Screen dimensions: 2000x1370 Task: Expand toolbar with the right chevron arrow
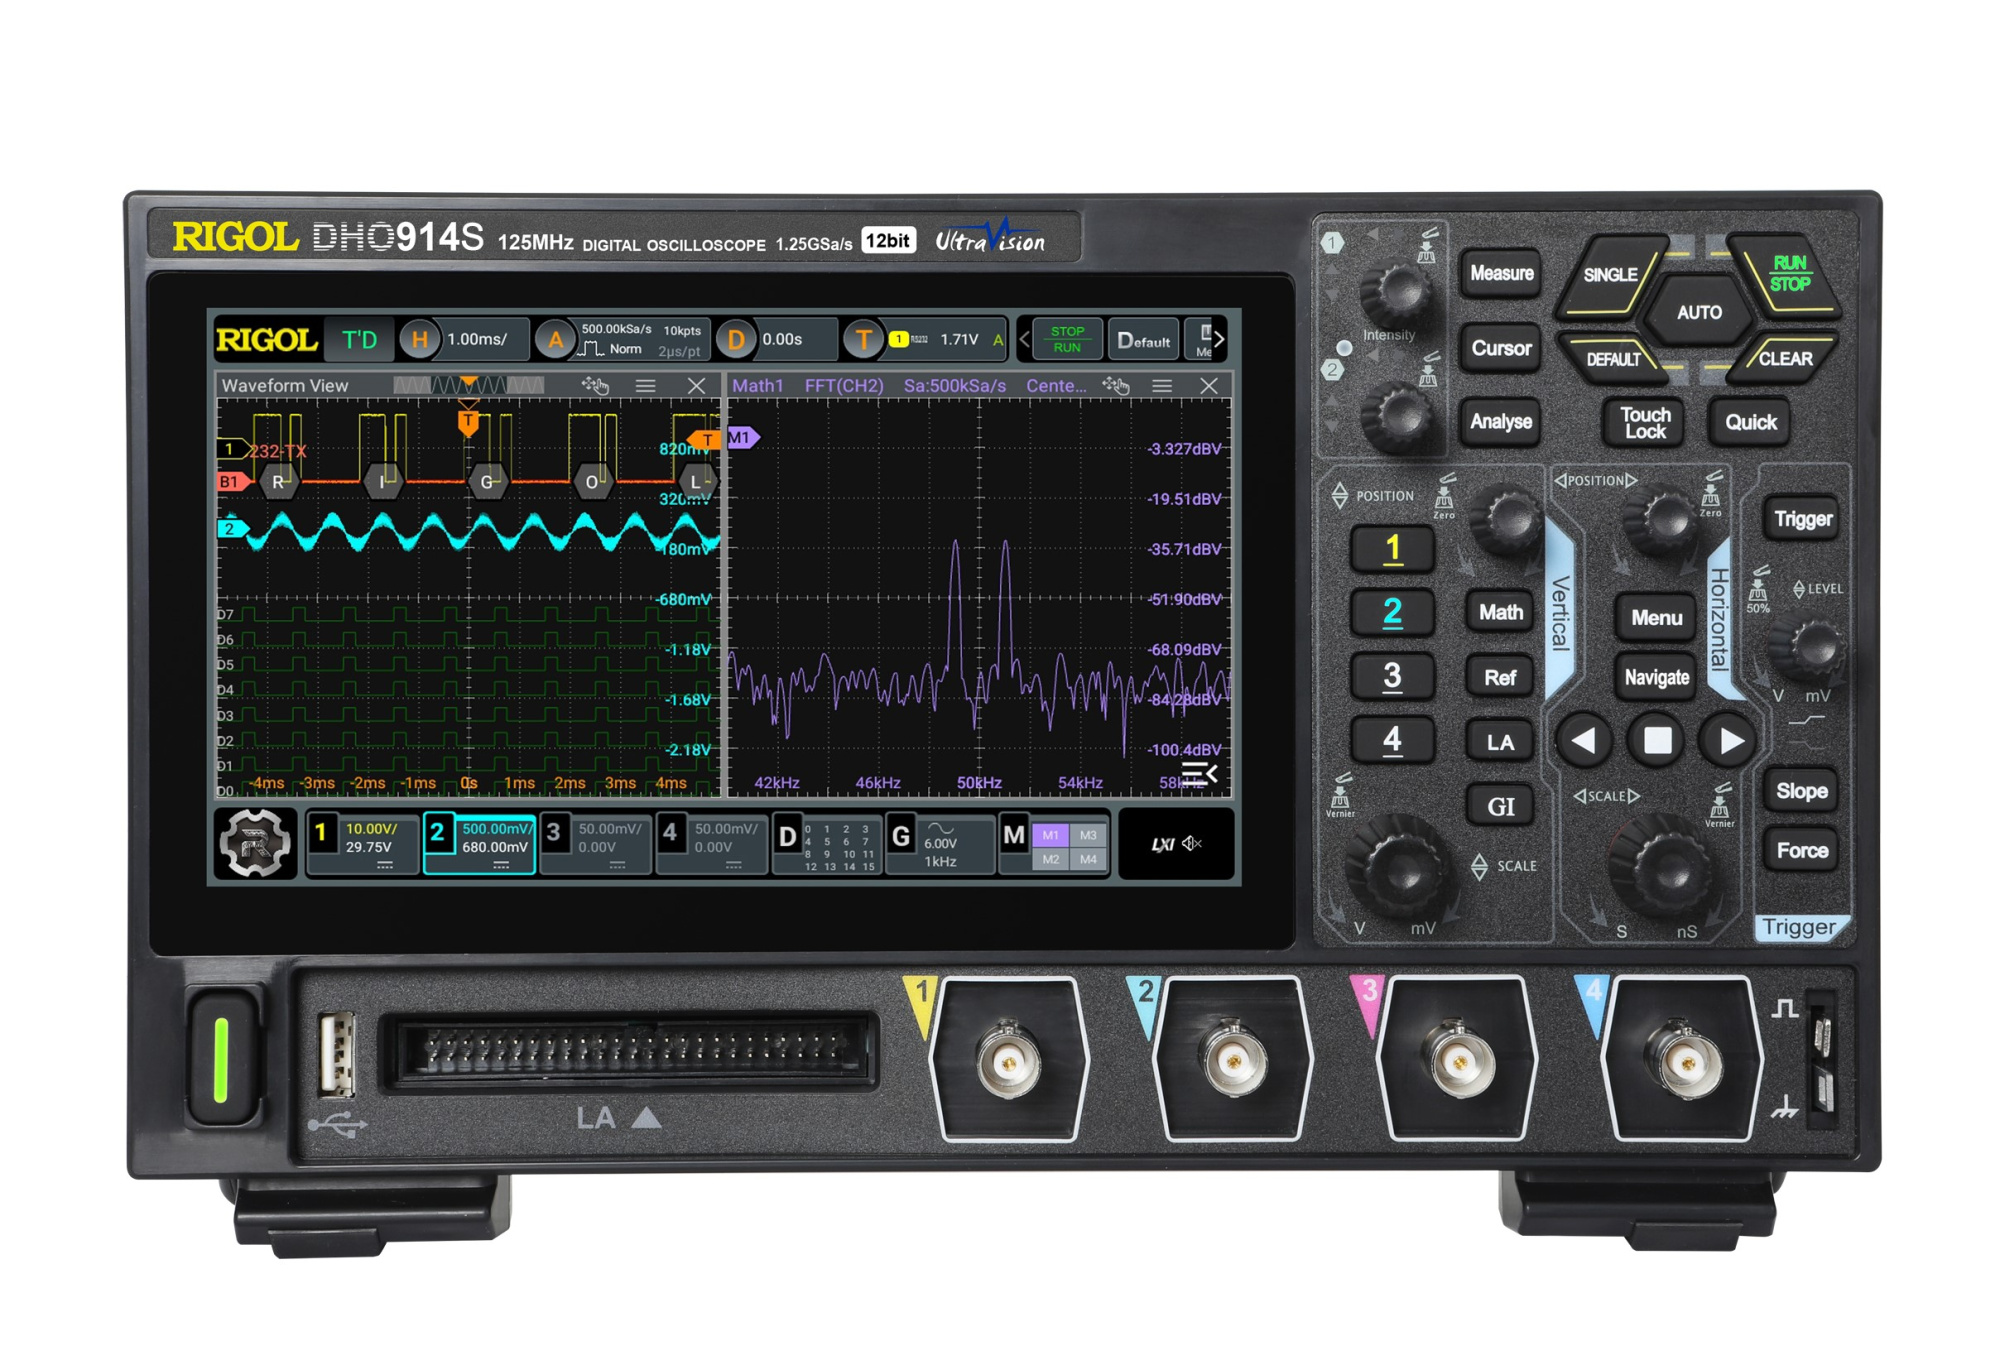1219,339
